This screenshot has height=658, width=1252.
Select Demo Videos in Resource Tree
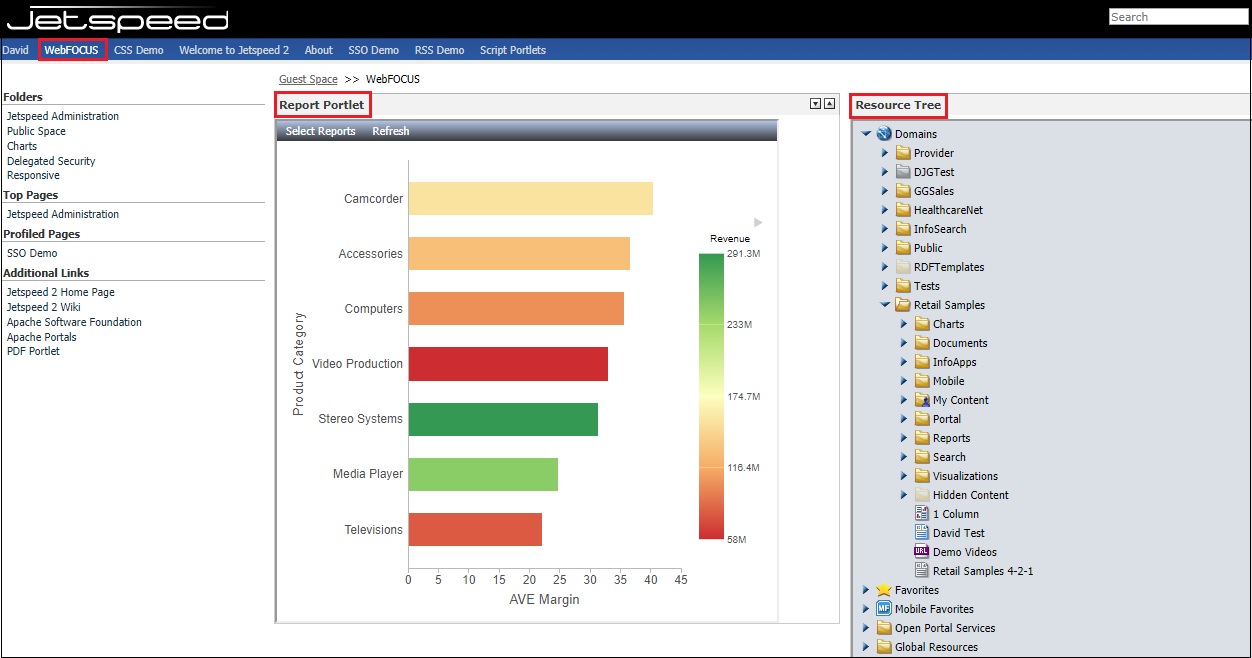pos(964,552)
